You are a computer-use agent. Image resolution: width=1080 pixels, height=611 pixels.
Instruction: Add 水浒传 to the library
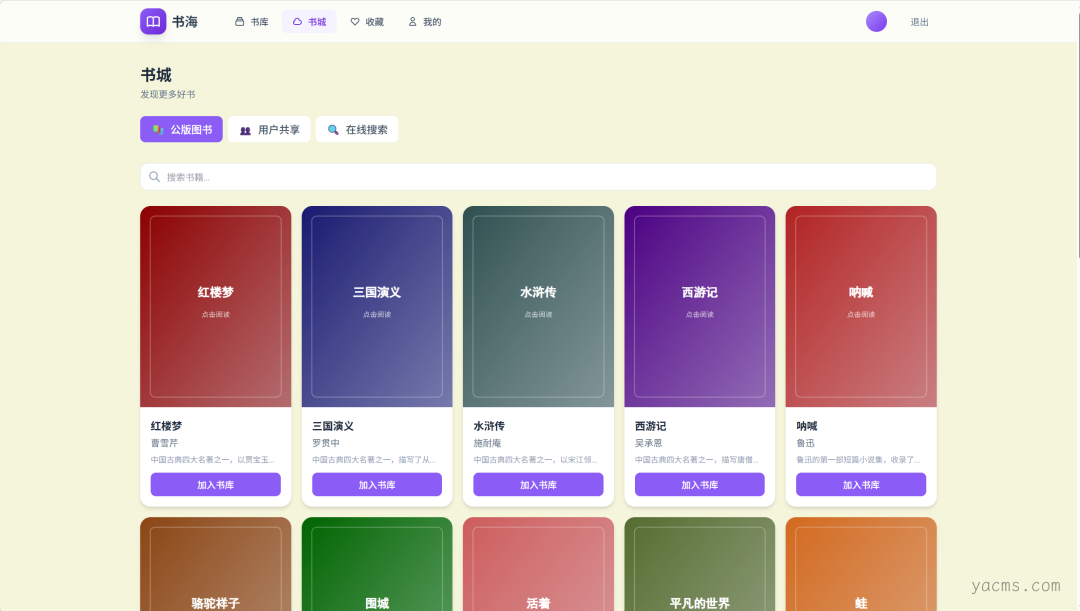pos(538,485)
